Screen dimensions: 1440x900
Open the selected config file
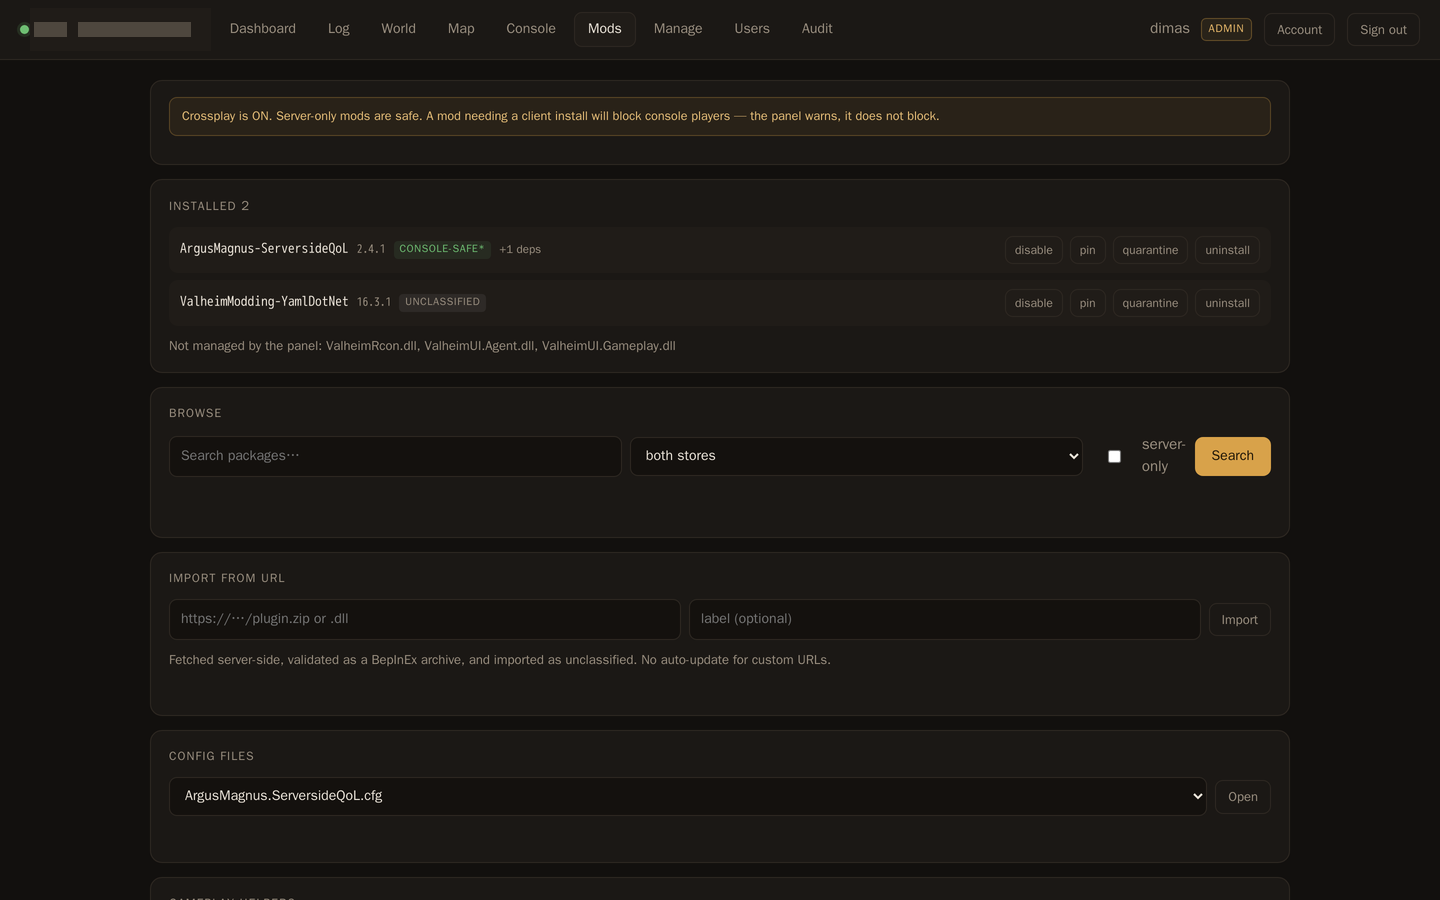(1243, 797)
